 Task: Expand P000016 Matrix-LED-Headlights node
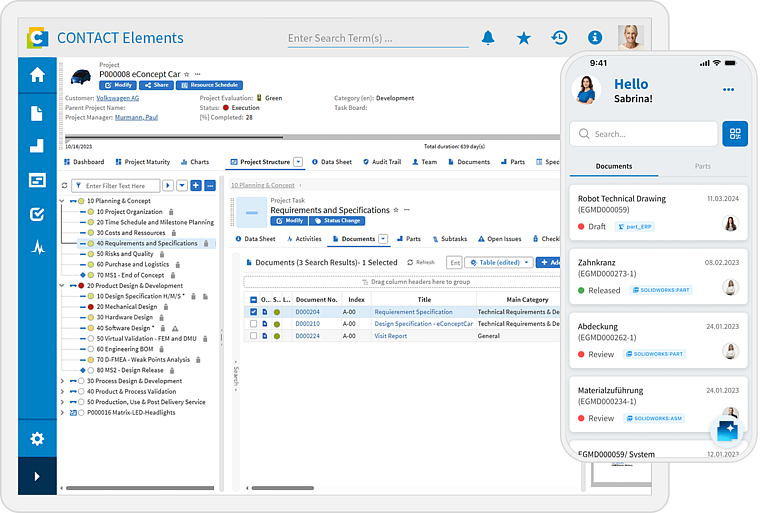click(x=62, y=413)
